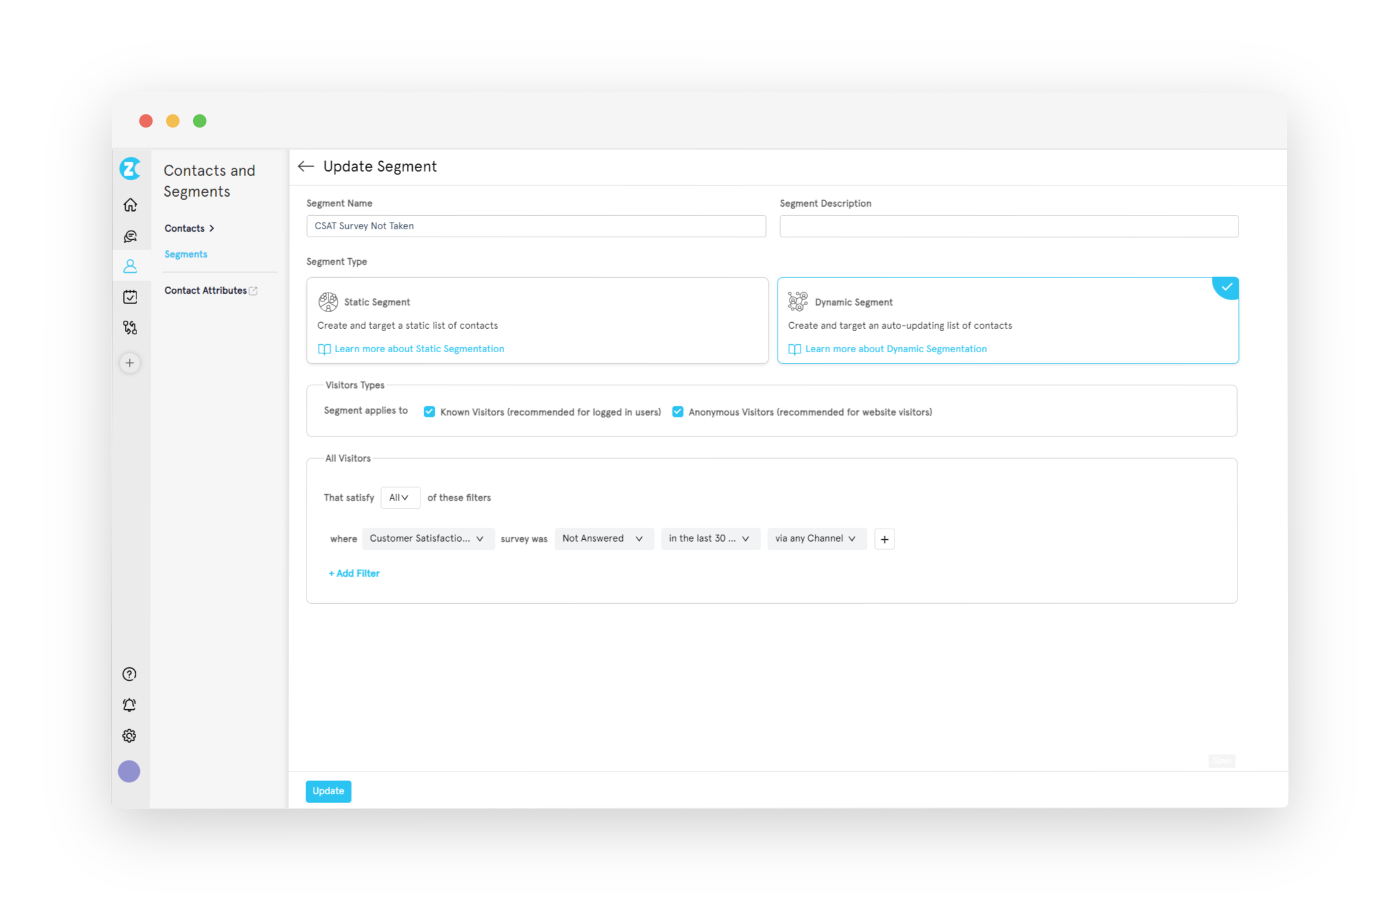Click the Update button
The width and height of the screenshot is (1400, 900).
(328, 791)
